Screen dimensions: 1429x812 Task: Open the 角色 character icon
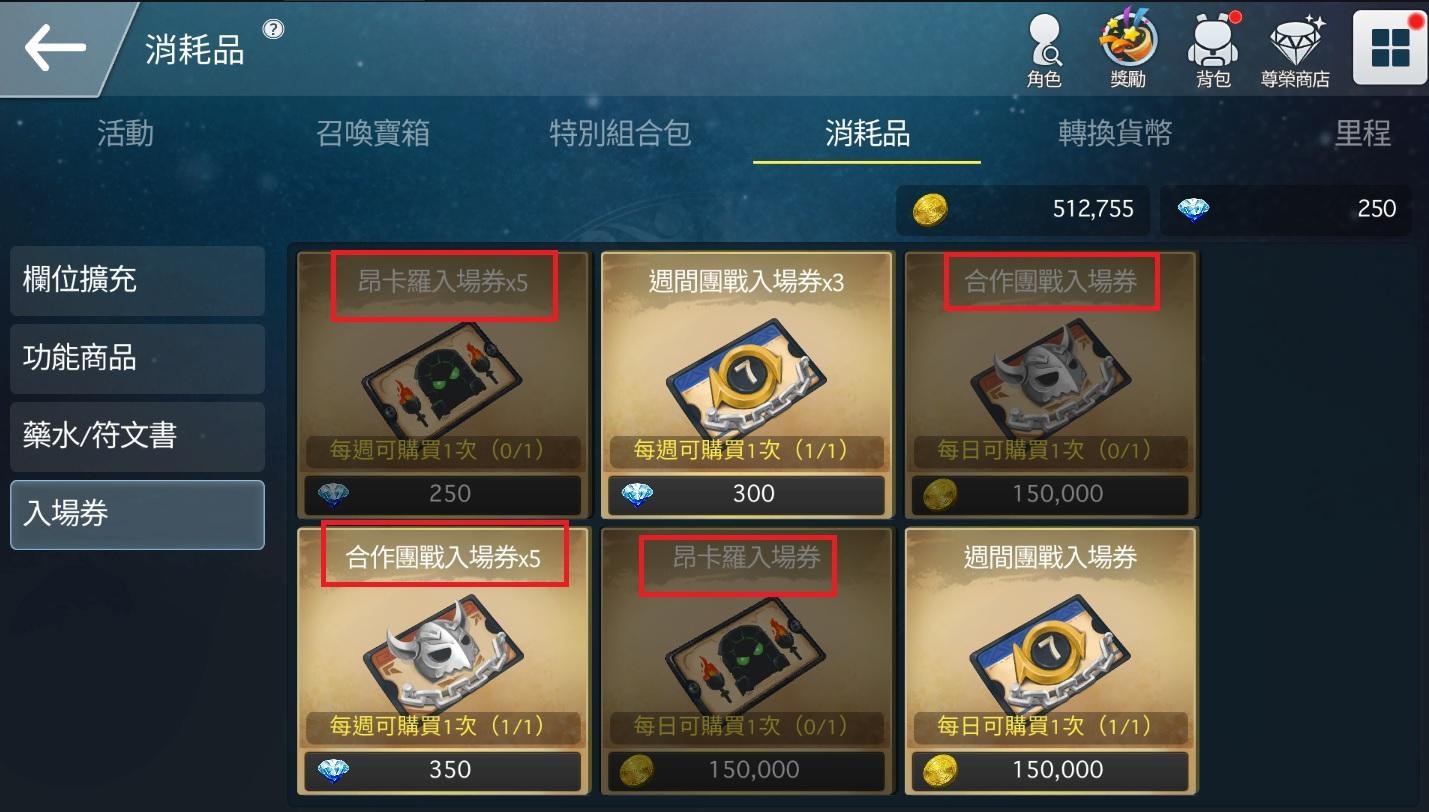[1043, 50]
